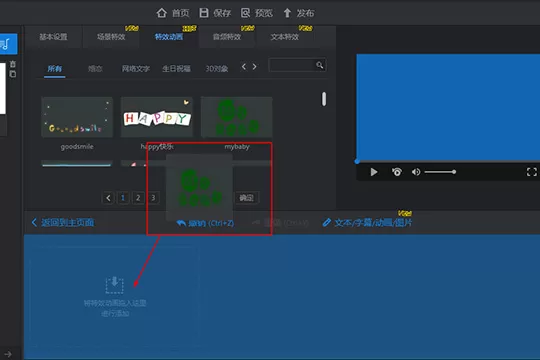Click the 确定 confirm button
This screenshot has width=540, height=360.
click(247, 198)
